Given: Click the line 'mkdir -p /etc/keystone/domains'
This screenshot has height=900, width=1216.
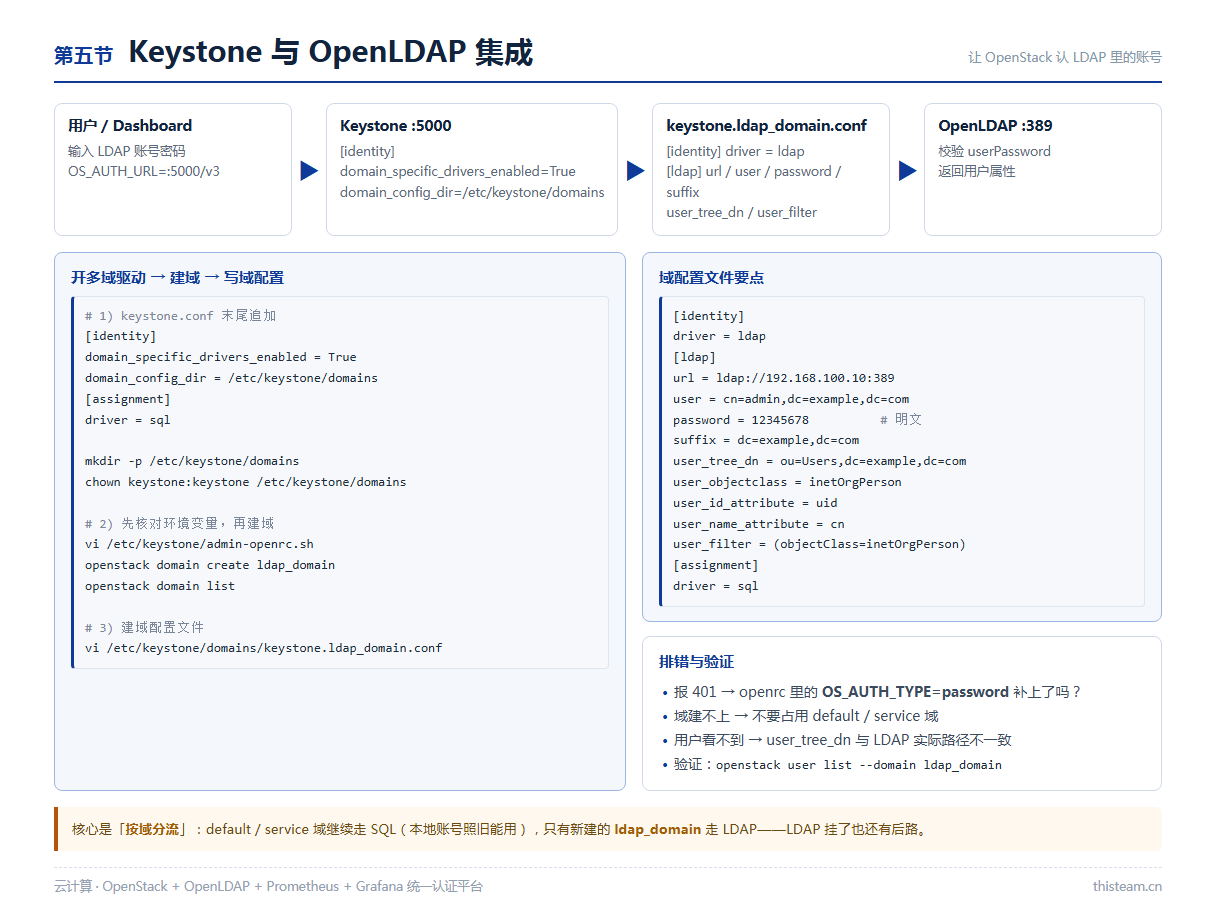Looking at the screenshot, I should (192, 461).
